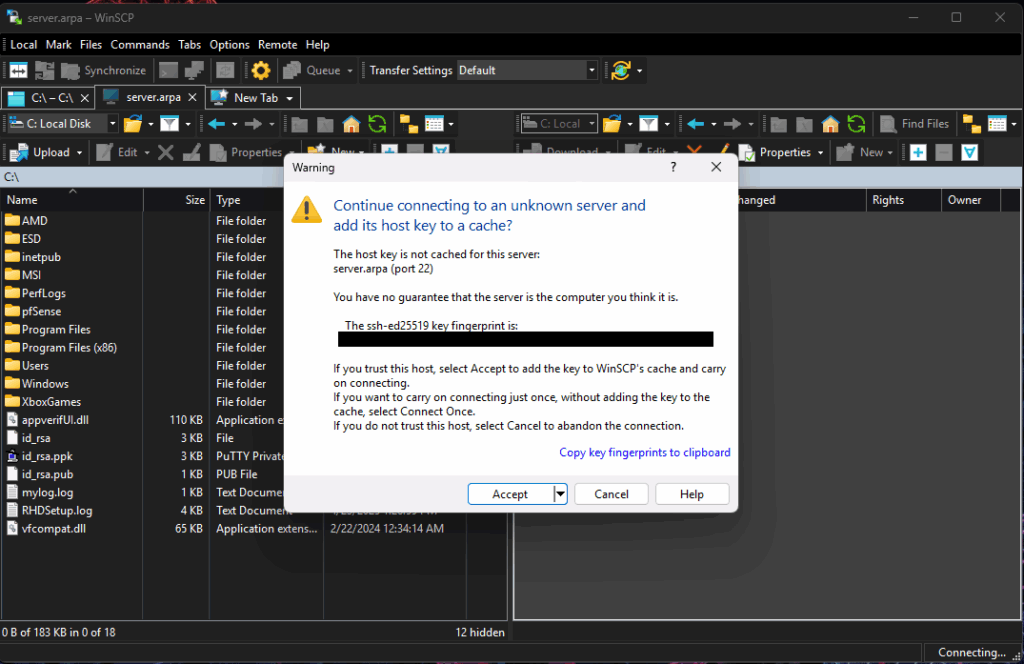Click the minus Unselect Files icon in right panel
1024x664 pixels.
pyautogui.click(x=944, y=152)
